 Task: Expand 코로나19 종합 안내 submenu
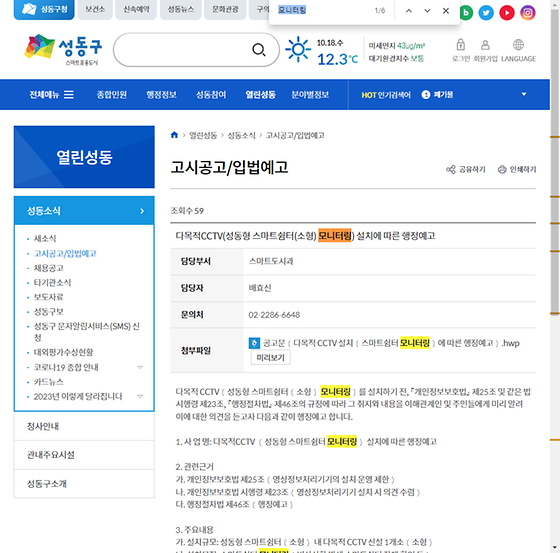[140, 367]
